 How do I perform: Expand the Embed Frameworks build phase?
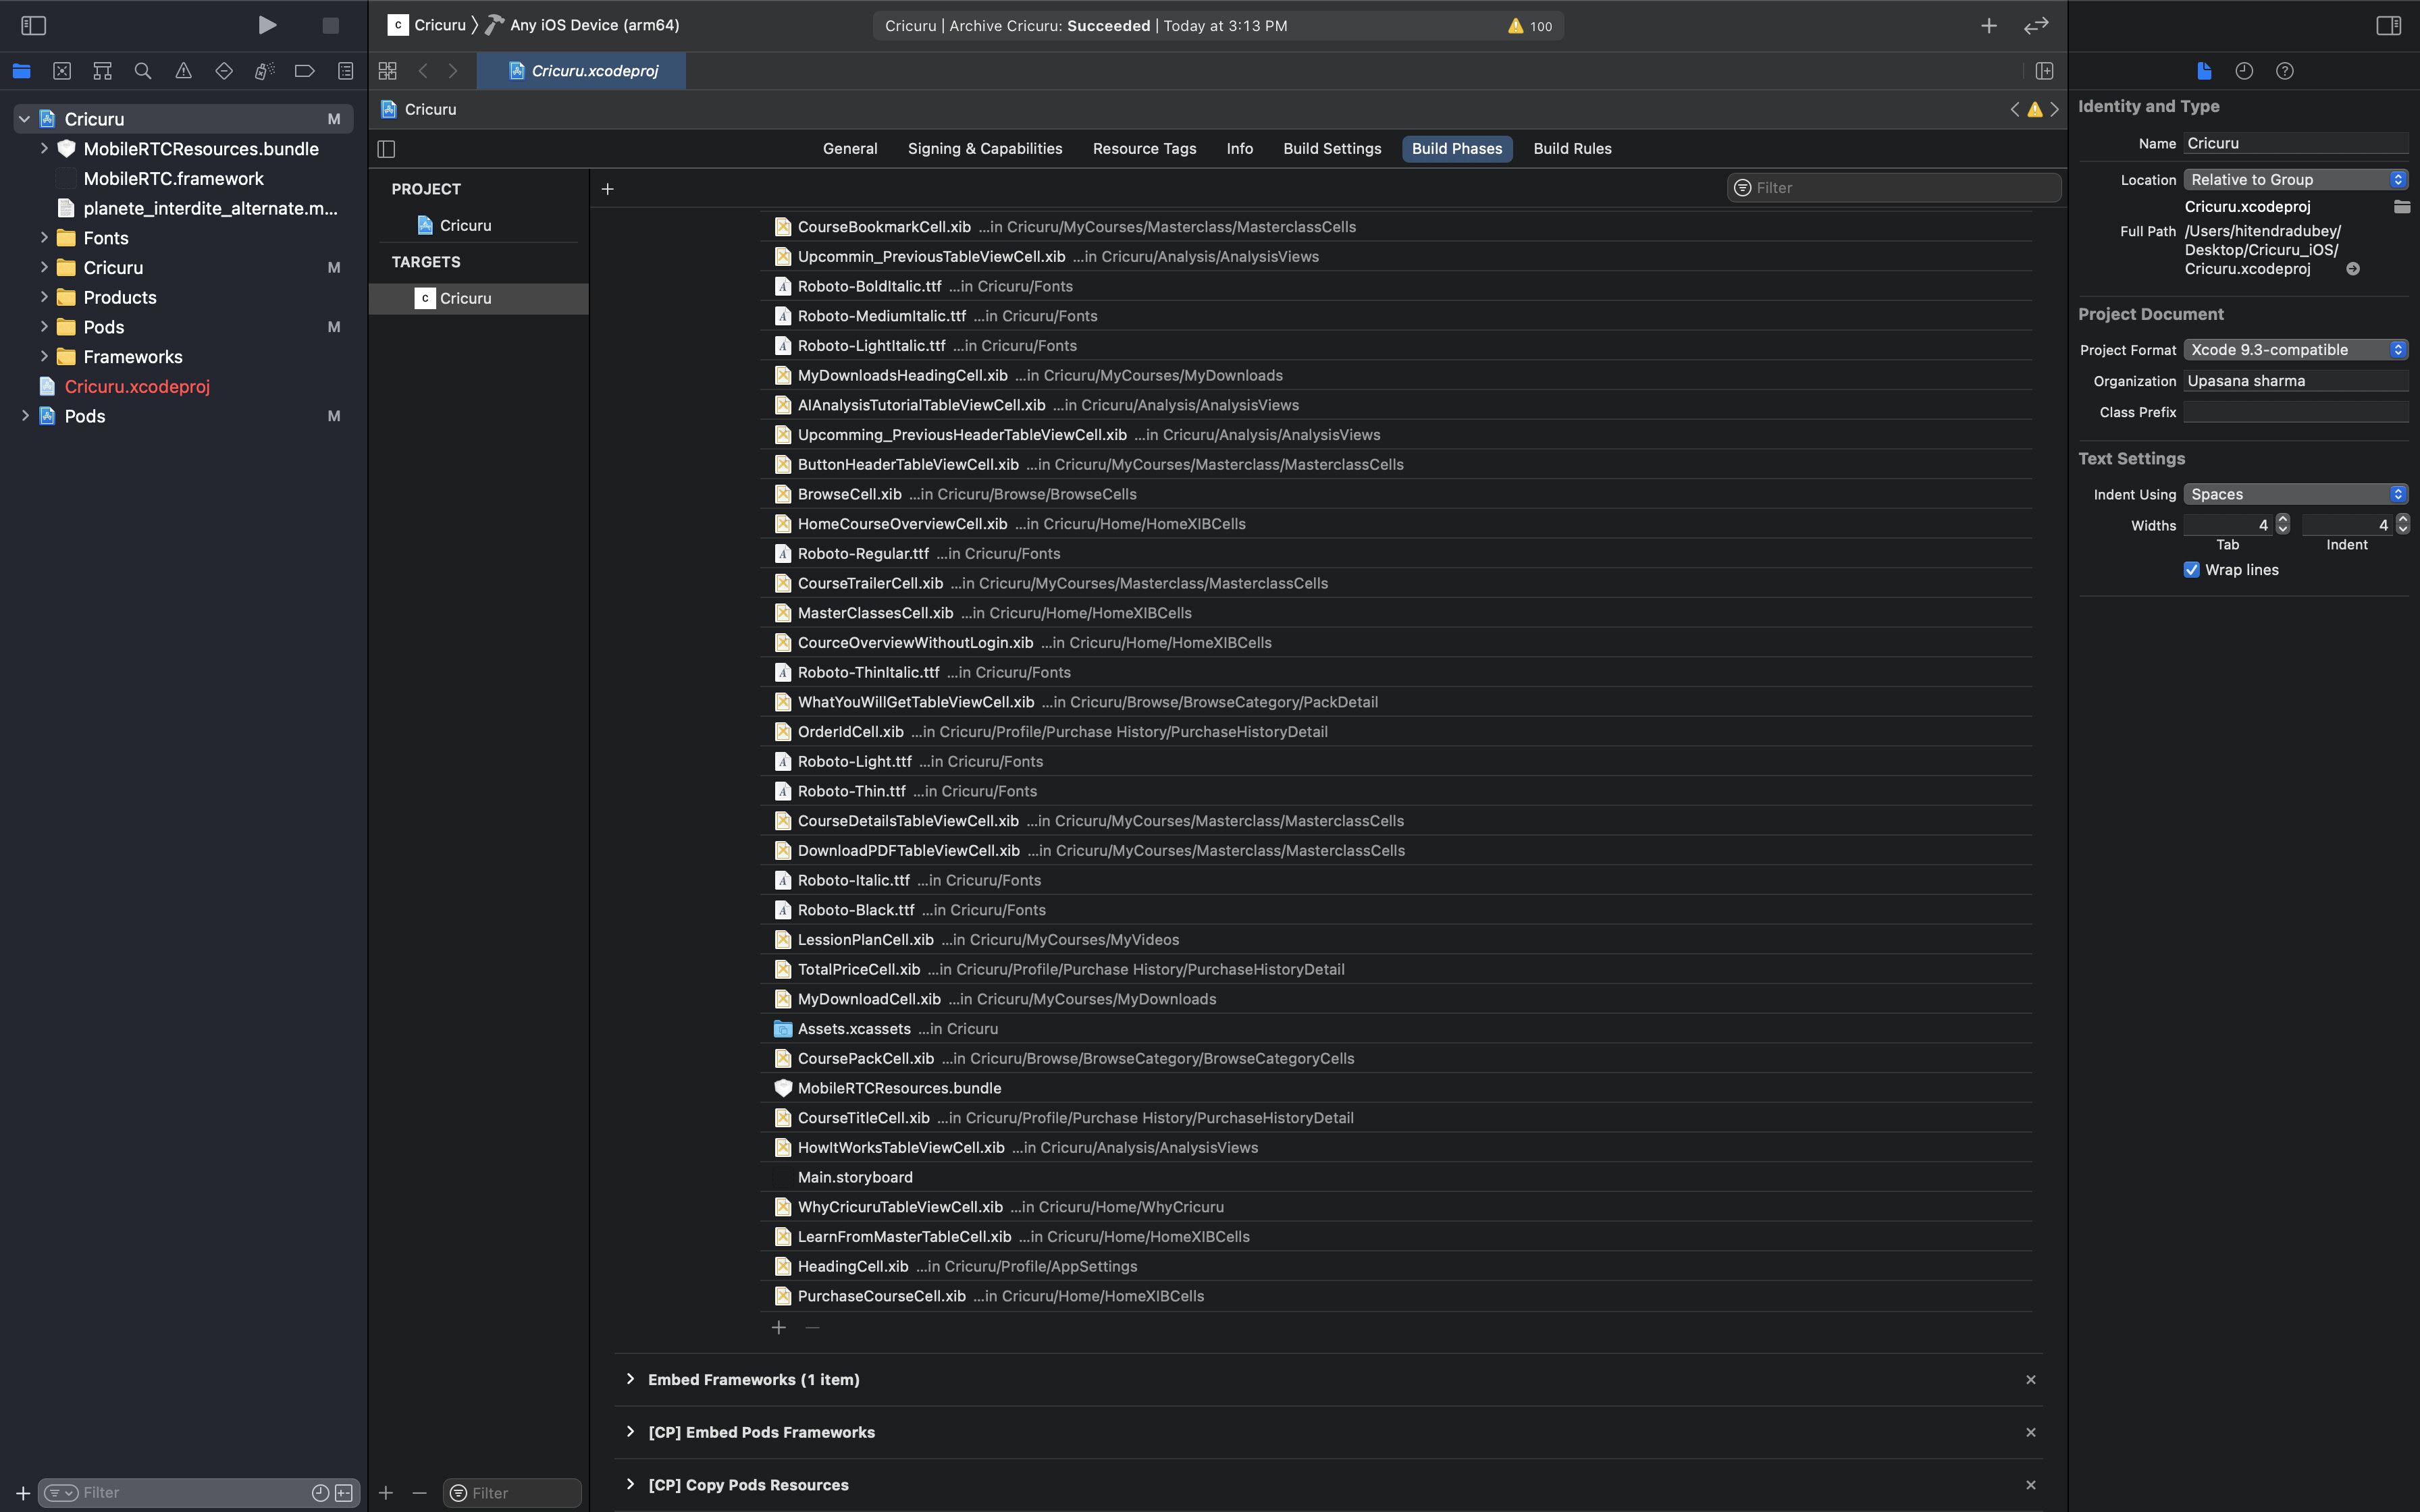[x=630, y=1379]
